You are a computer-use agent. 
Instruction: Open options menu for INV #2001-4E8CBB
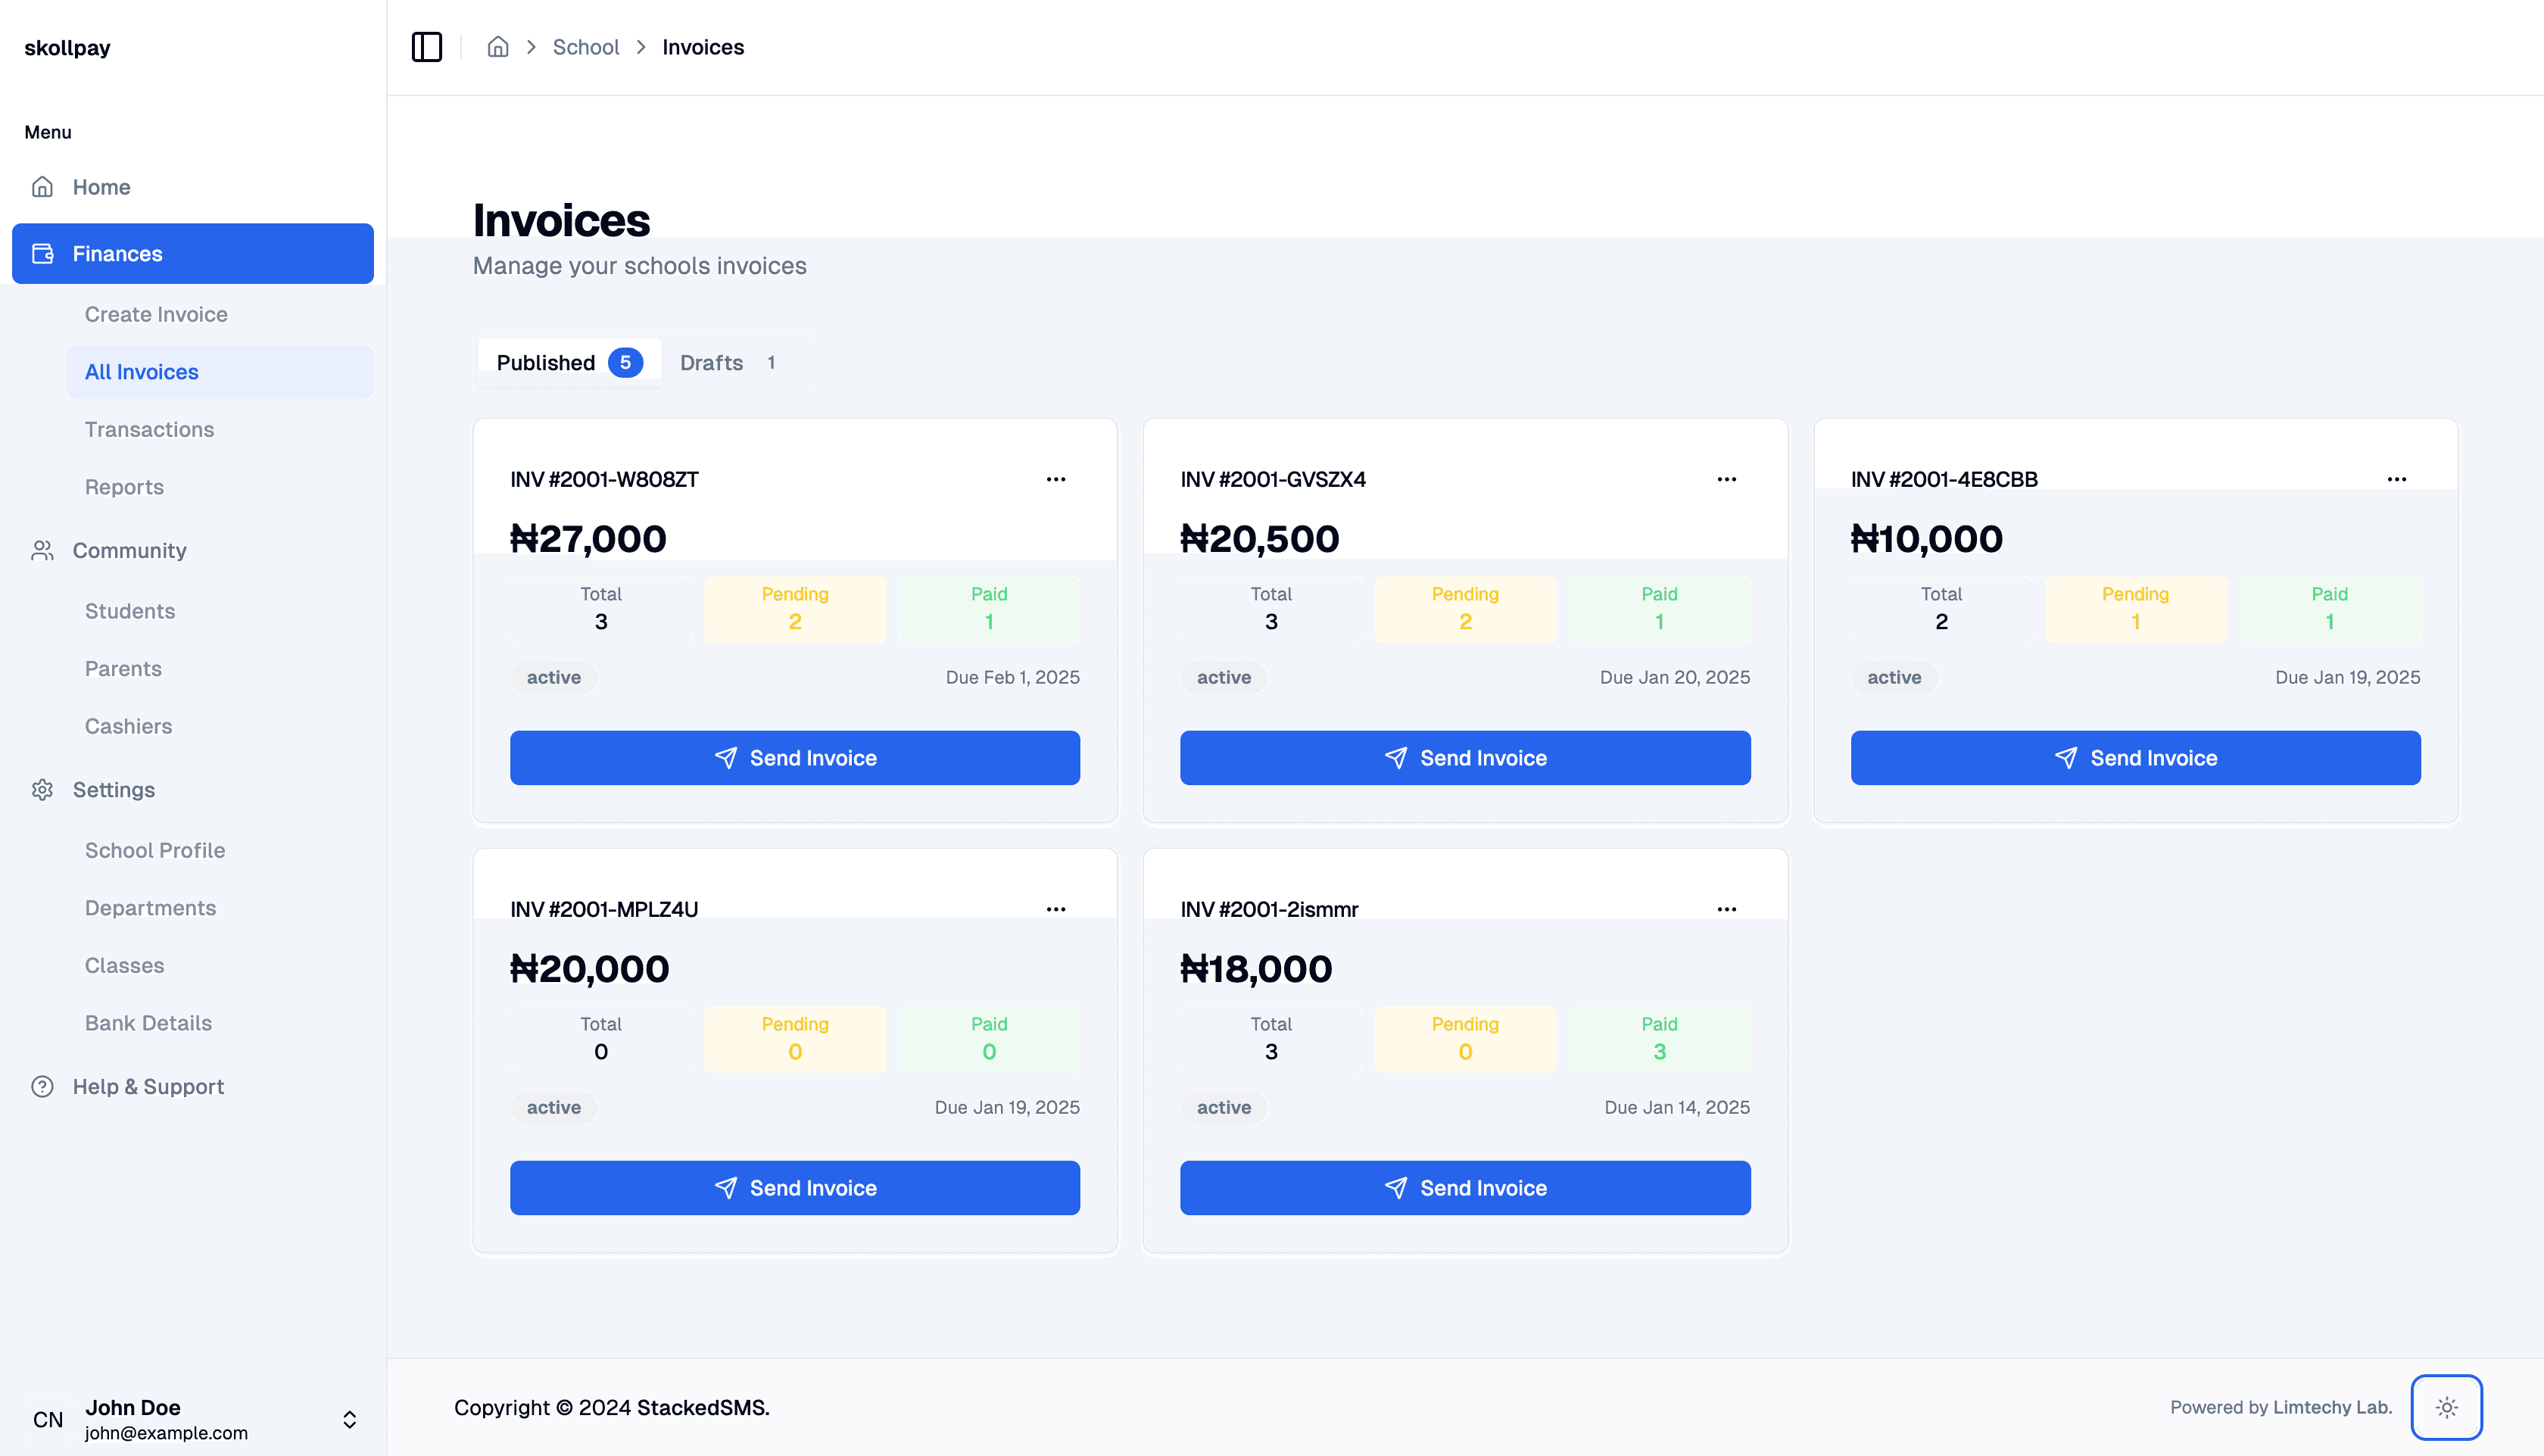[2397, 480]
